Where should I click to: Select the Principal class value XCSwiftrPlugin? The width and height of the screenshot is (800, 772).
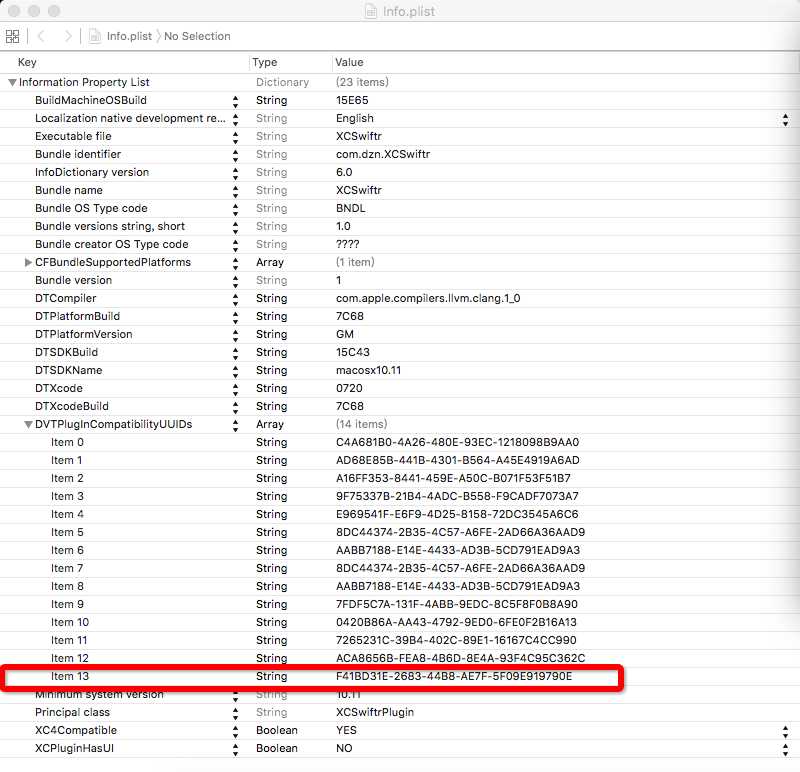pos(375,712)
